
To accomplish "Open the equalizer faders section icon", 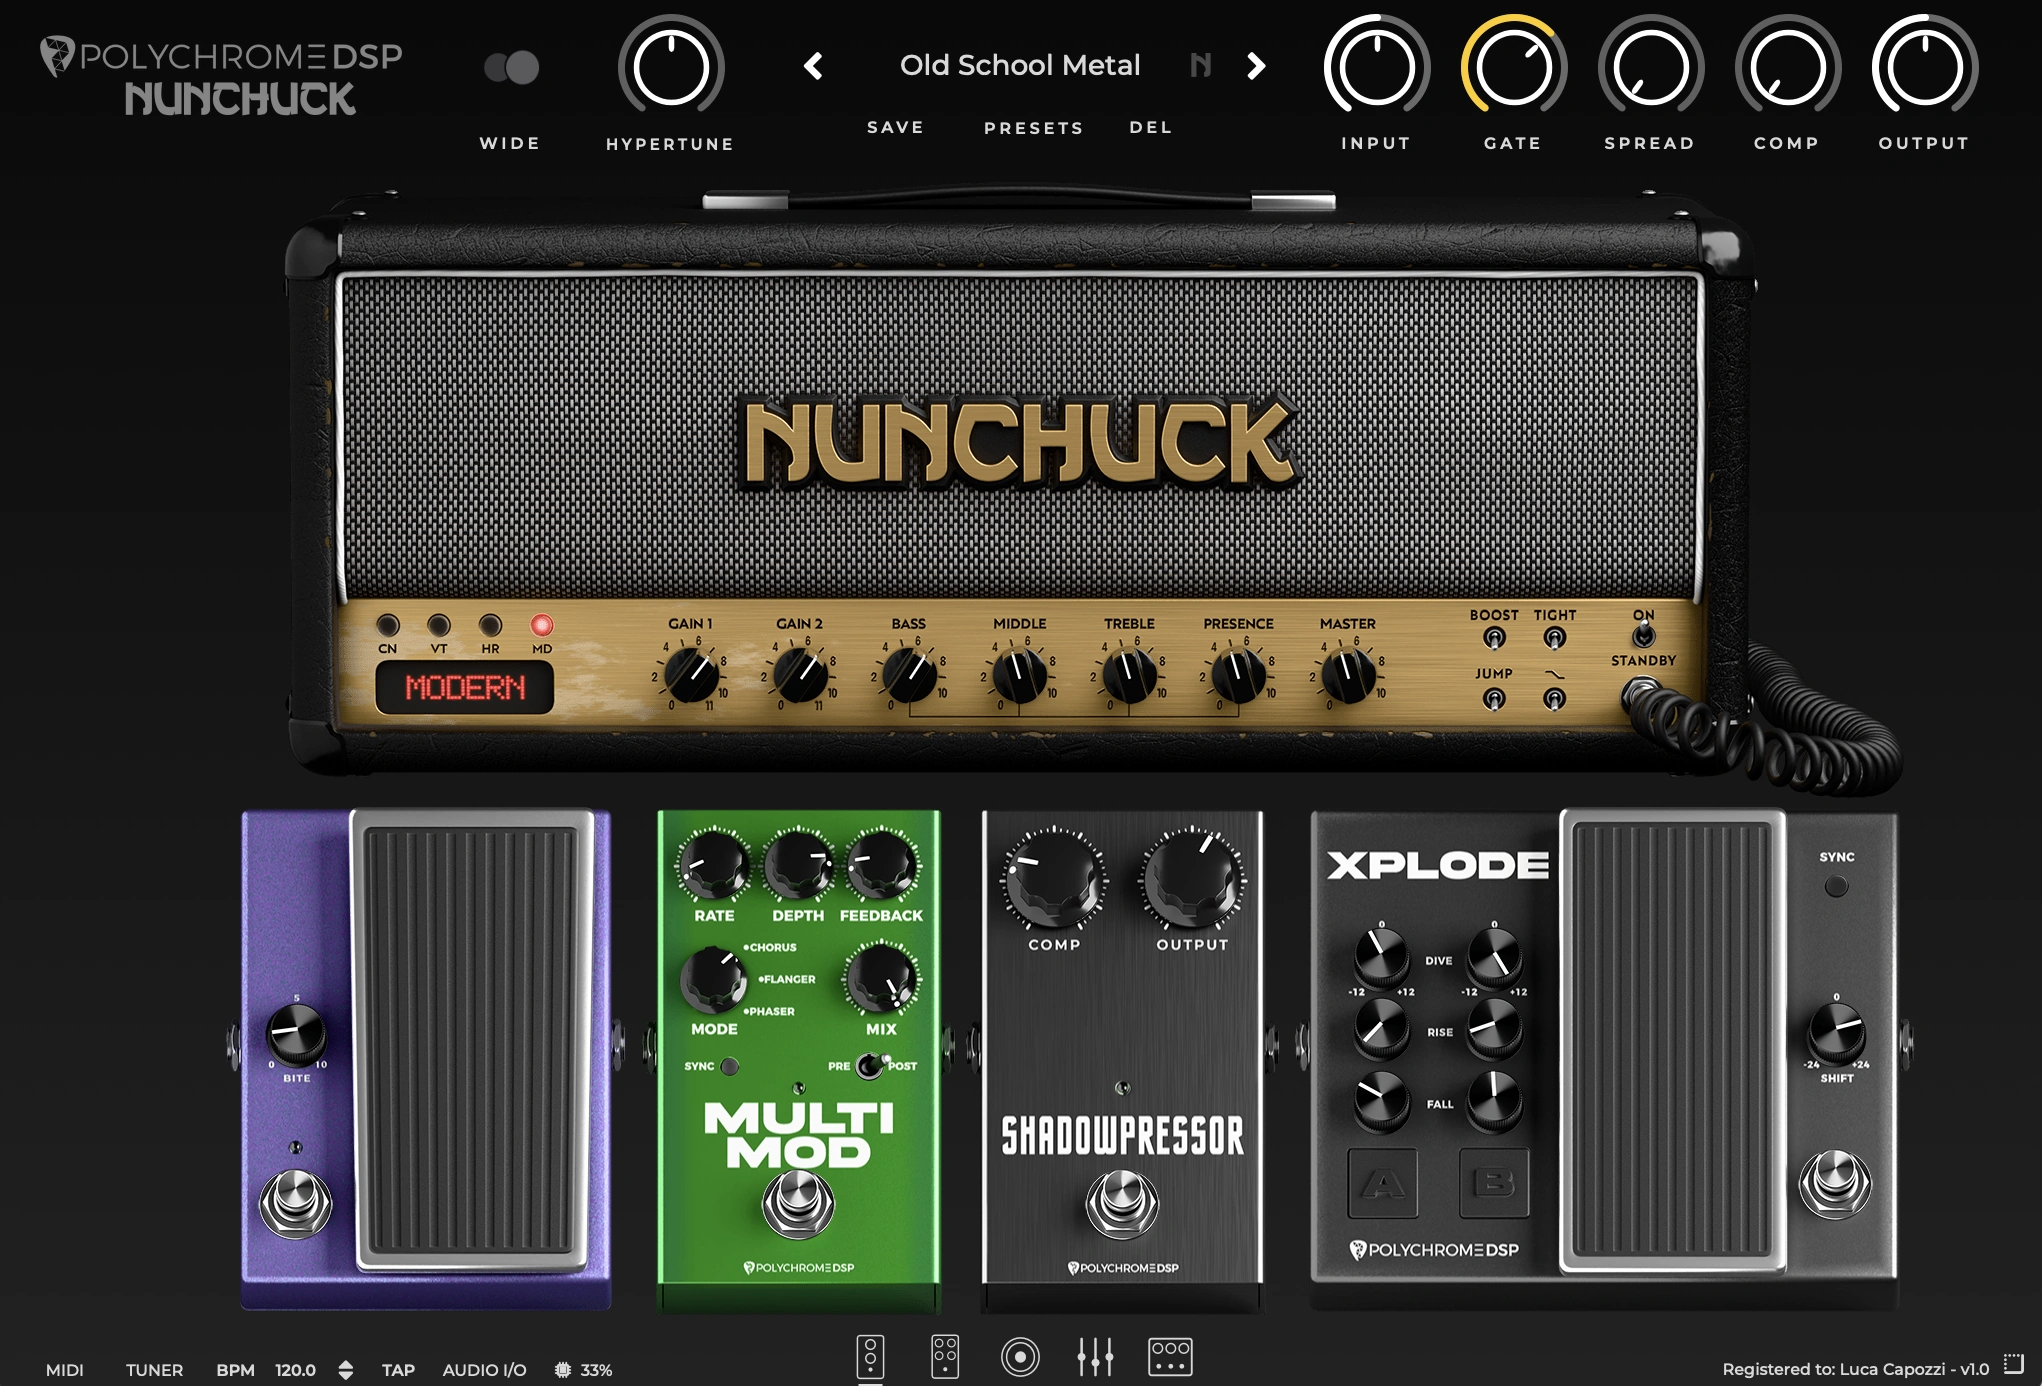I will [1095, 1357].
